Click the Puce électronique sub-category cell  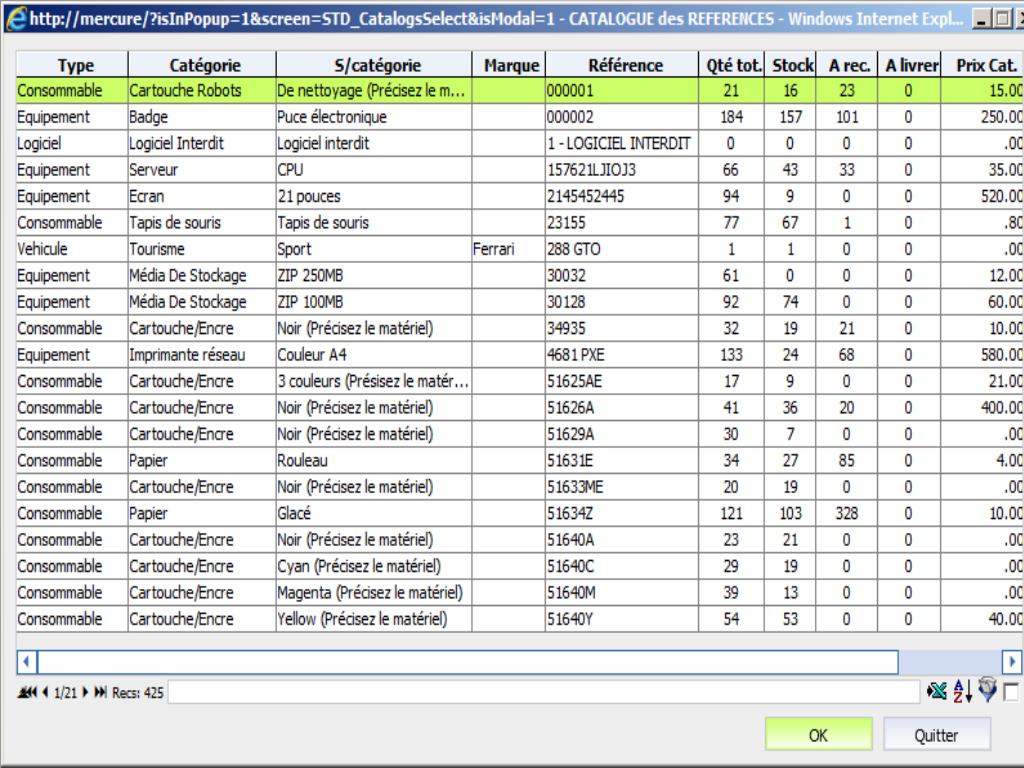click(374, 117)
